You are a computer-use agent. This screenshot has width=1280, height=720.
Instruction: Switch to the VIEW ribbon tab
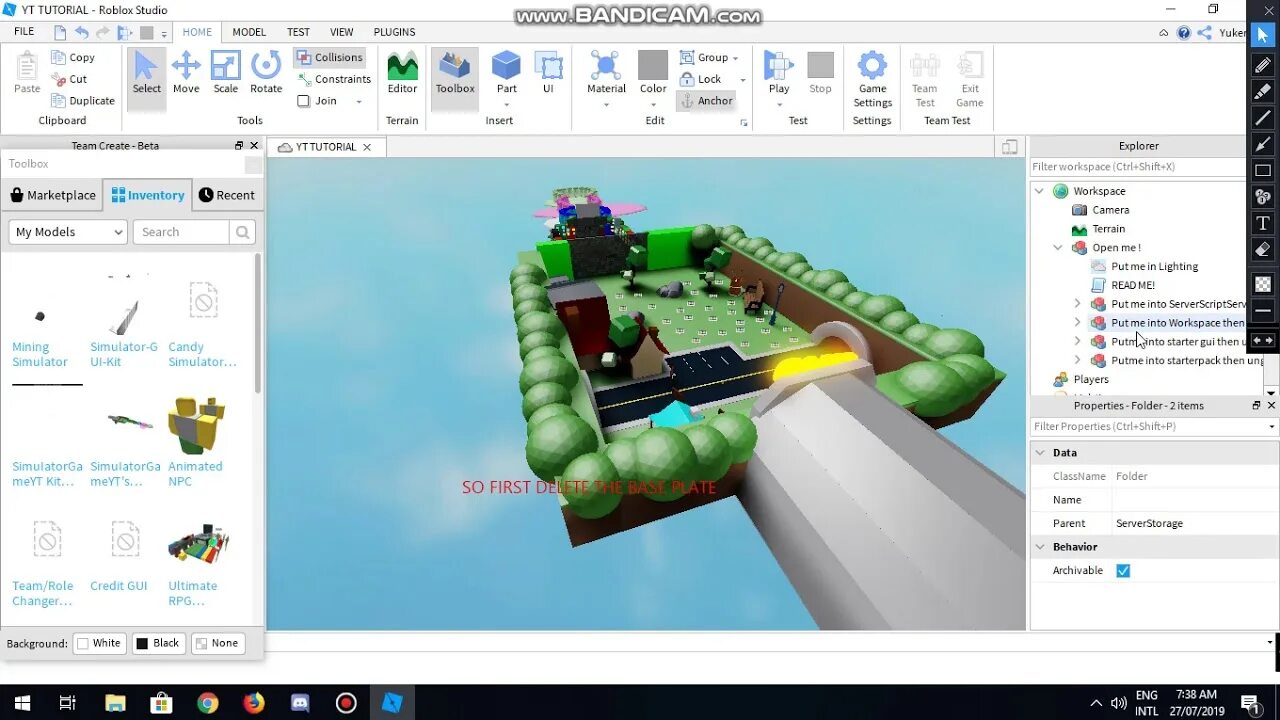pyautogui.click(x=342, y=32)
